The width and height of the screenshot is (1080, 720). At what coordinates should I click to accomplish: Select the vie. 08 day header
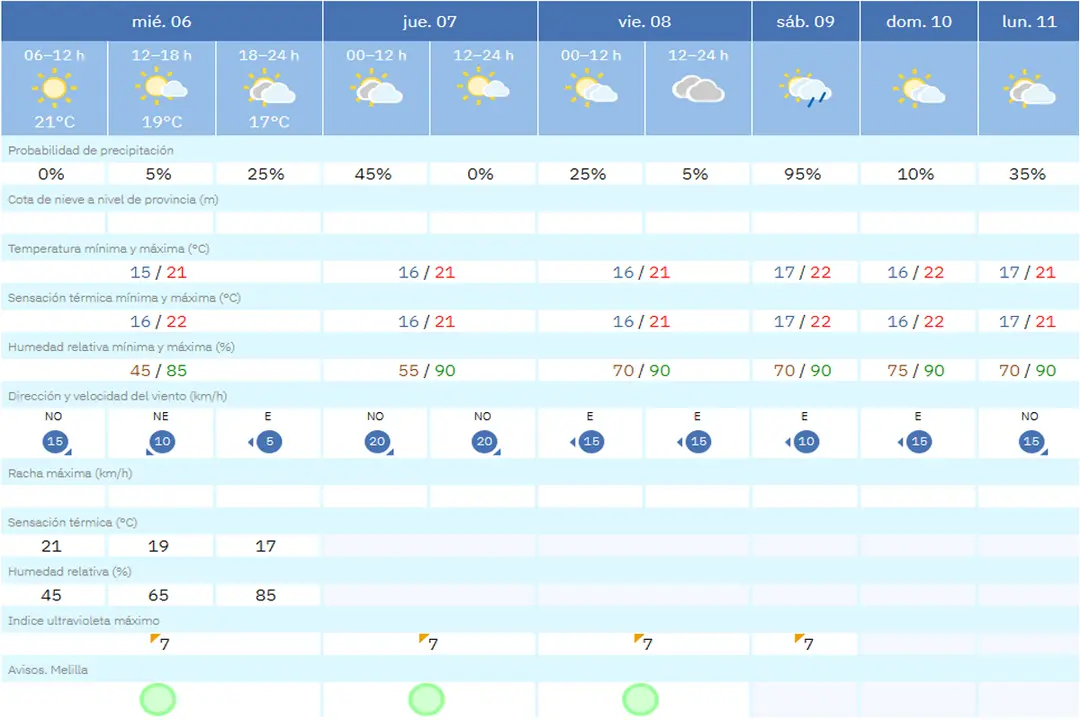tap(645, 21)
